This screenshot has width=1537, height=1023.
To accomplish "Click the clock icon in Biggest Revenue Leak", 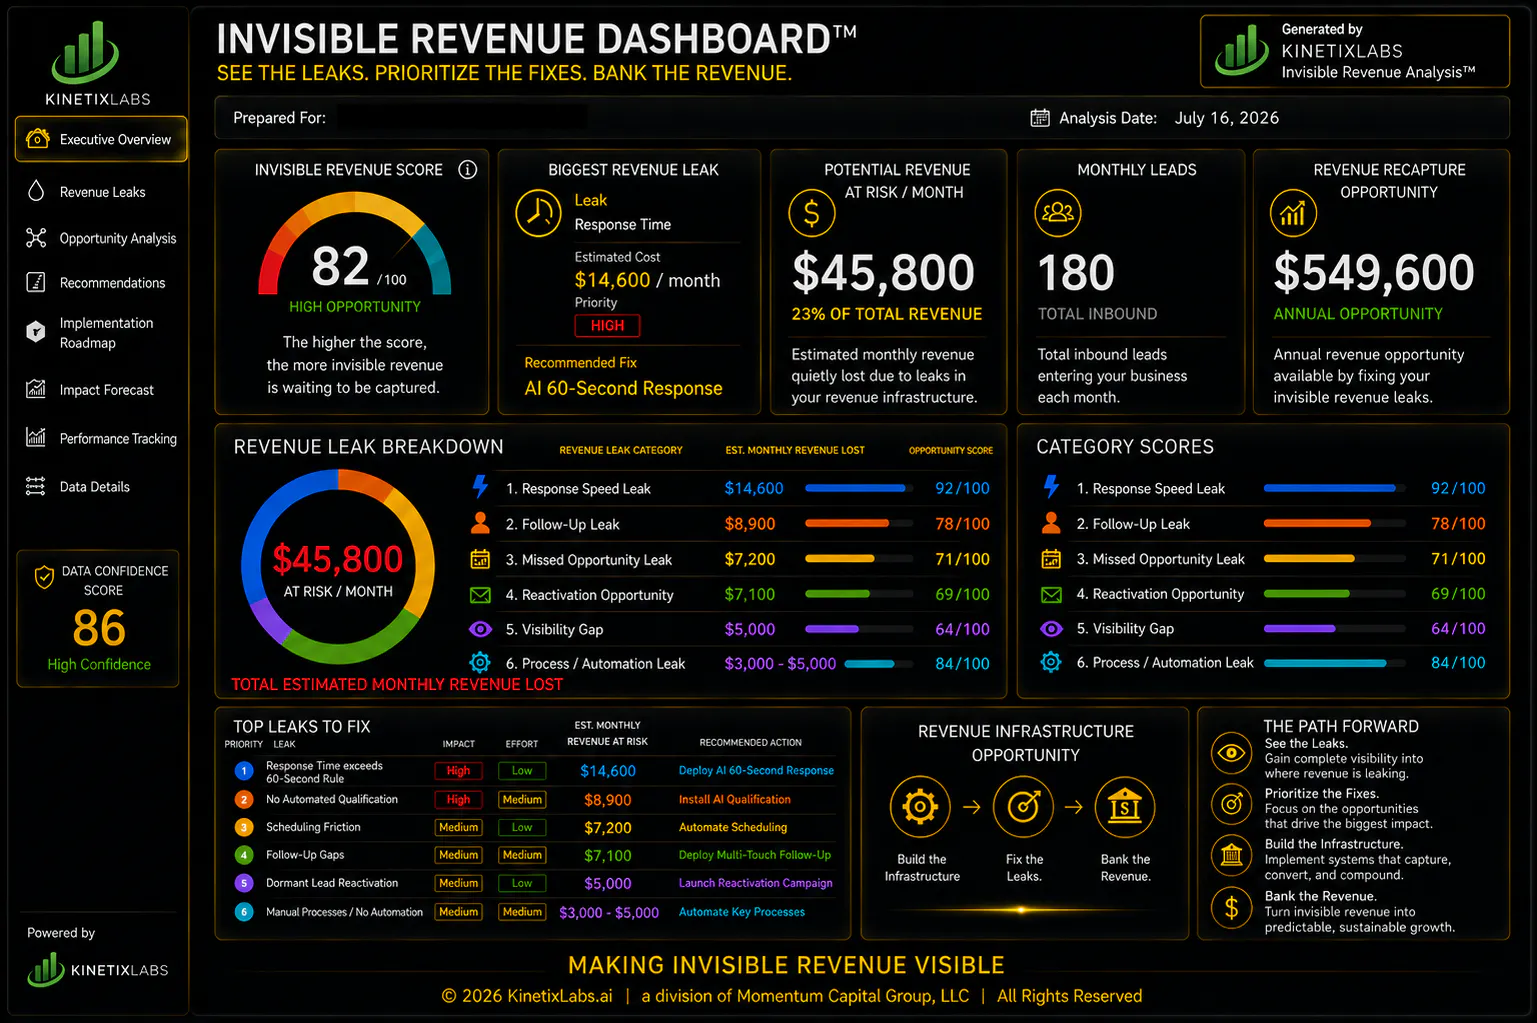I will [538, 214].
